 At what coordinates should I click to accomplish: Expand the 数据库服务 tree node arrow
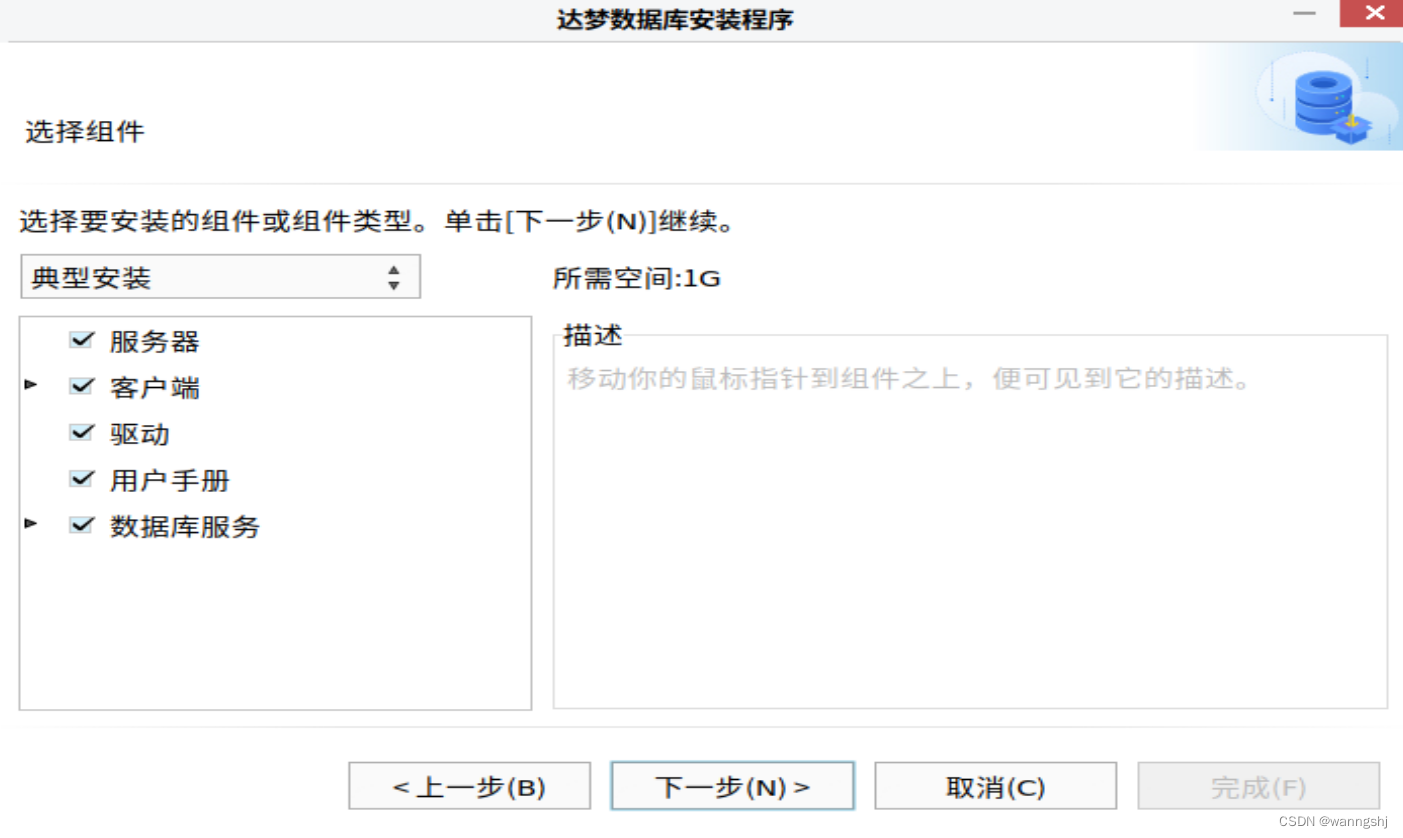tap(31, 523)
